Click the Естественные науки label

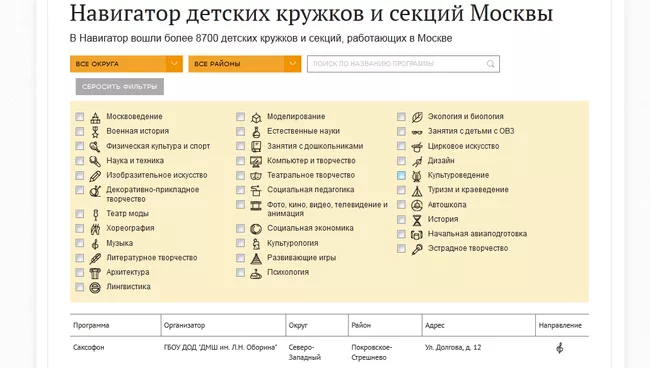click(303, 131)
